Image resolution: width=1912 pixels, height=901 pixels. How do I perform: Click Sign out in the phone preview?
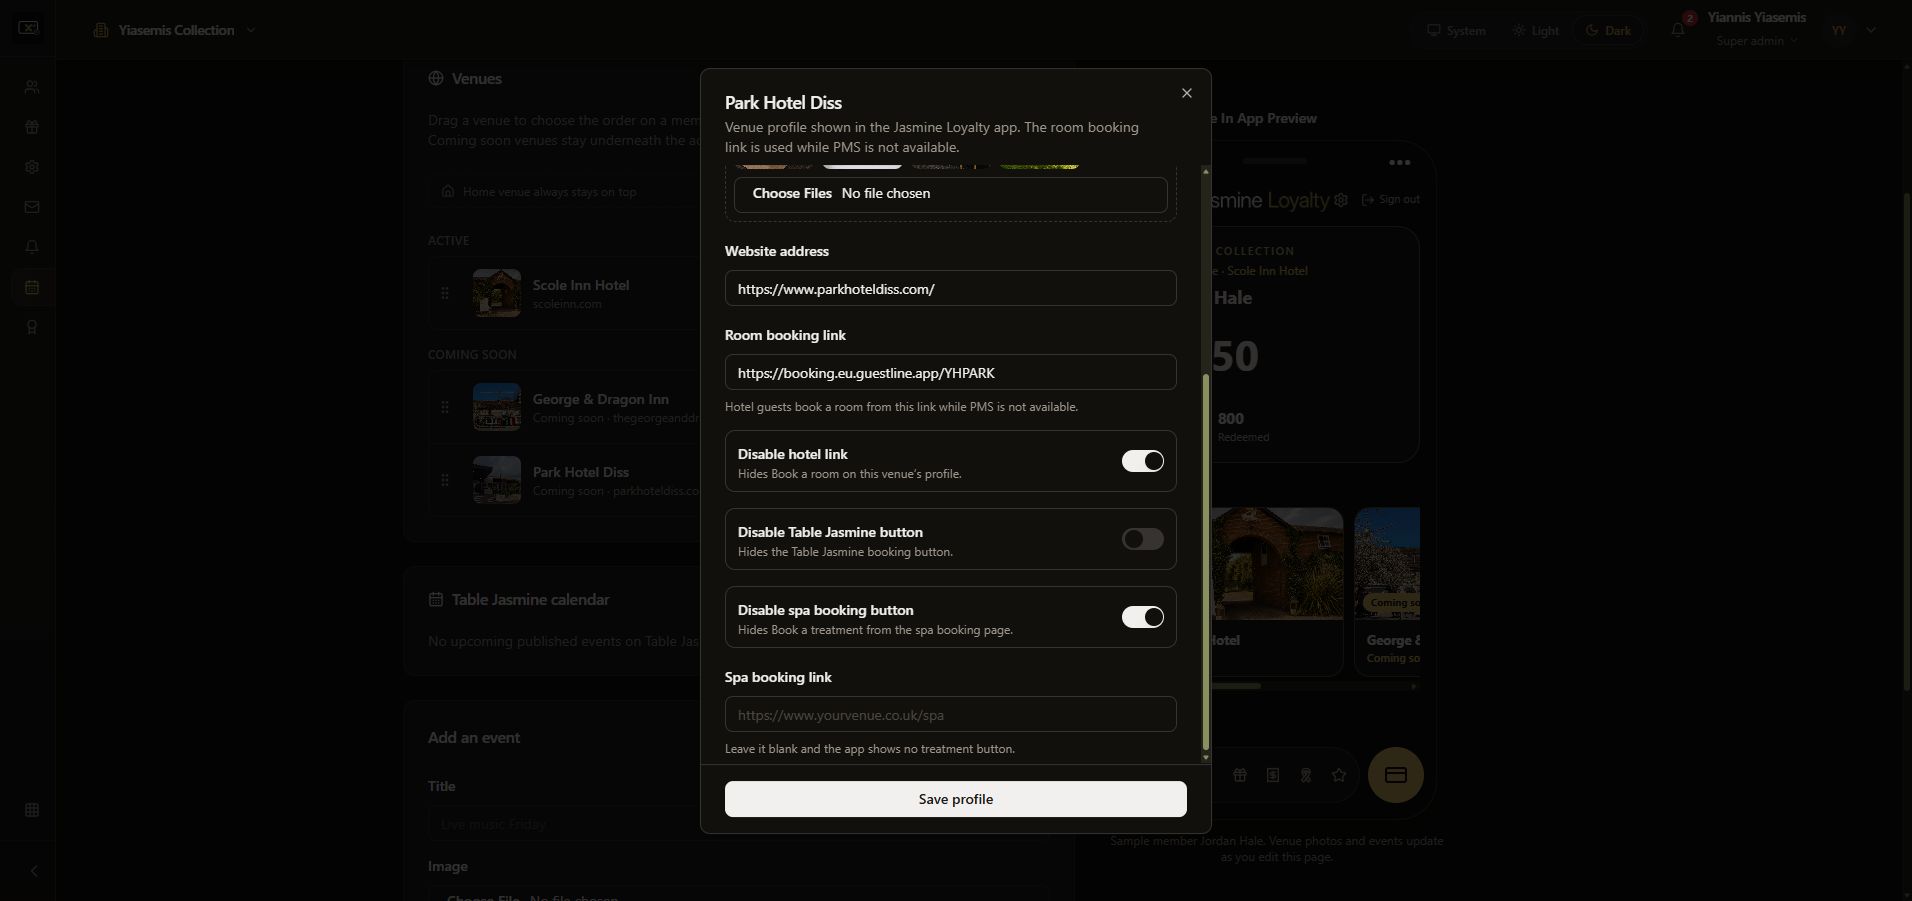1391,200
